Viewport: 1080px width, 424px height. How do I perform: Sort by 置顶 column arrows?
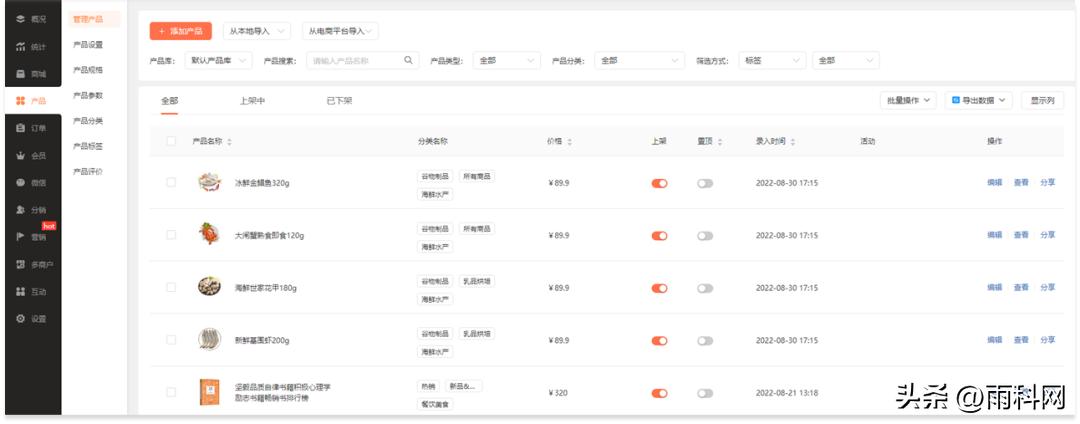[720, 142]
